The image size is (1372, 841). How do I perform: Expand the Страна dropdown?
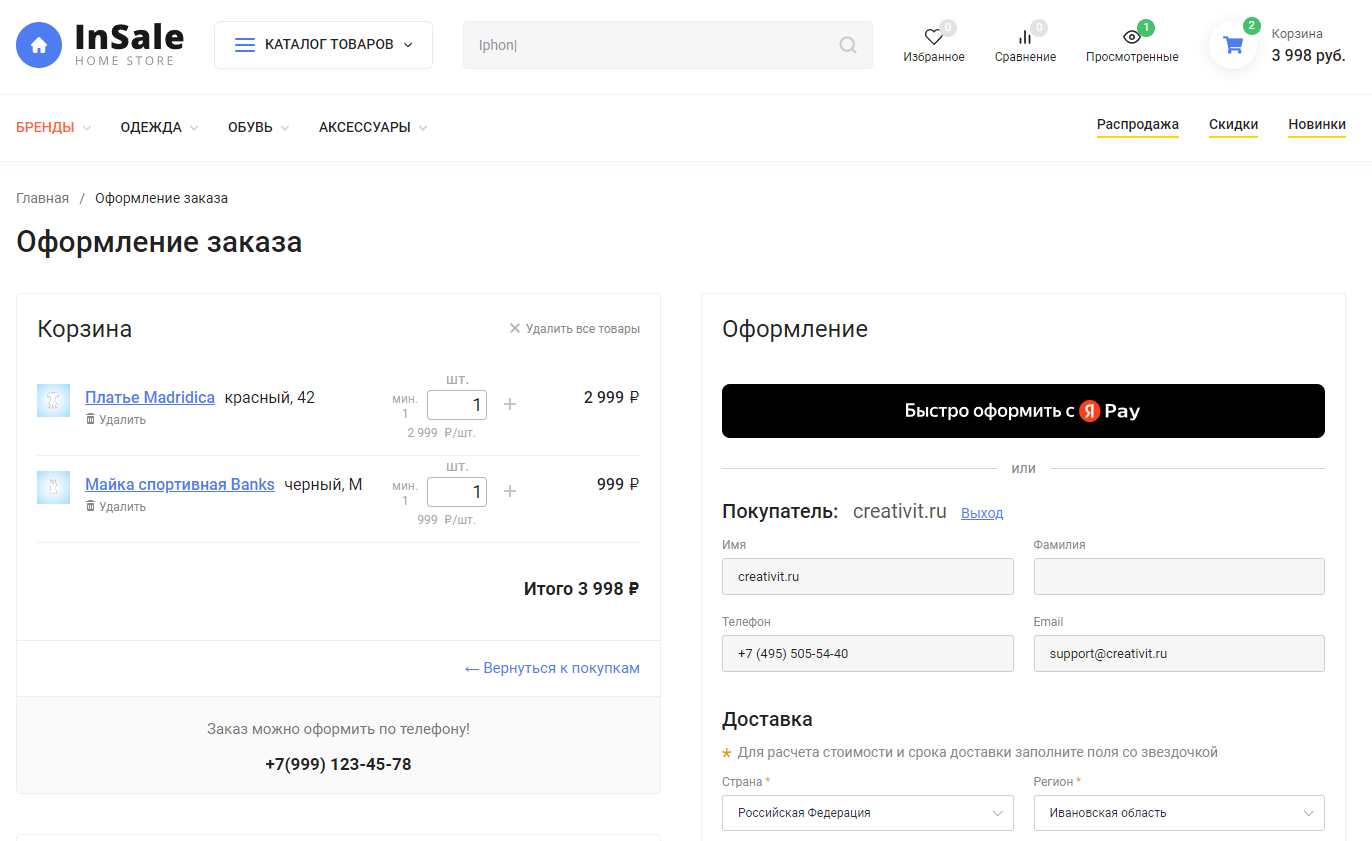coord(867,813)
